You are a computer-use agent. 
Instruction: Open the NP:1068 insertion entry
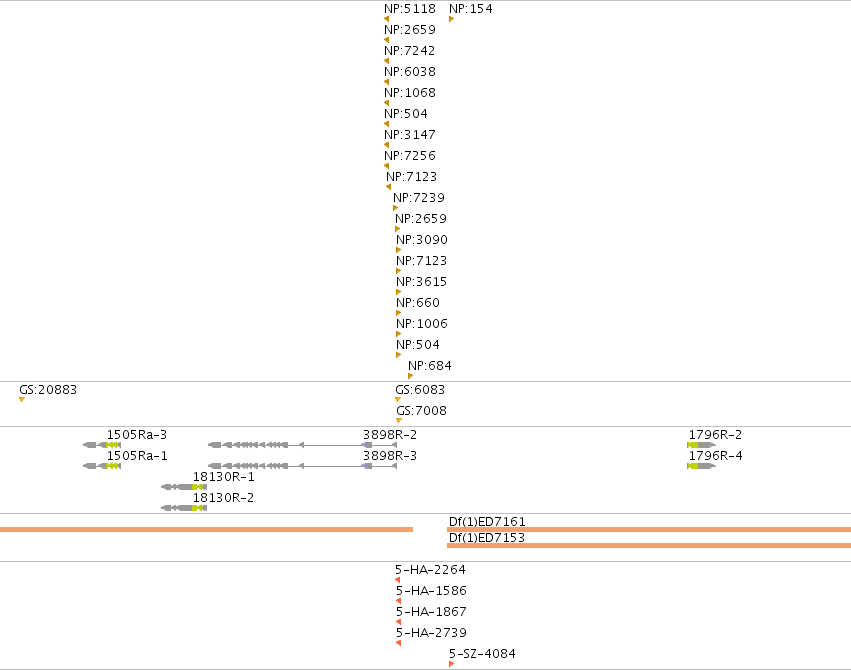[x=410, y=93]
